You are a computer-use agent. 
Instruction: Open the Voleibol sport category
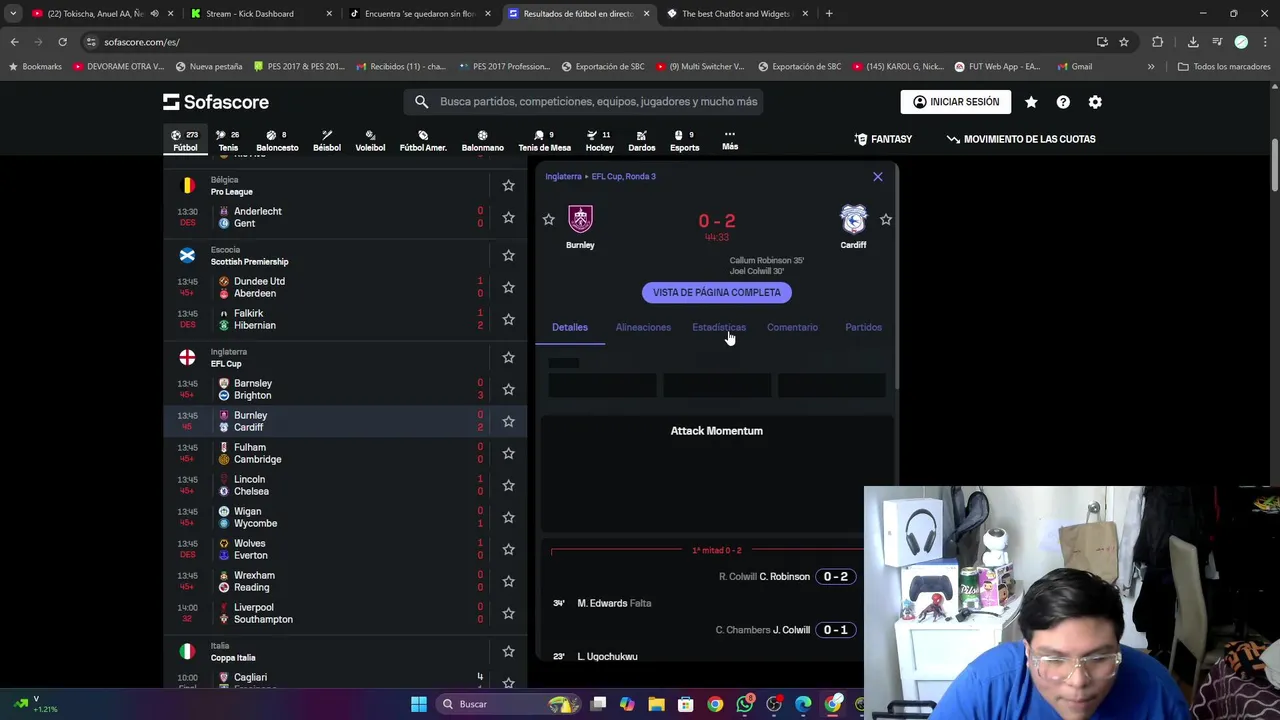370,141
